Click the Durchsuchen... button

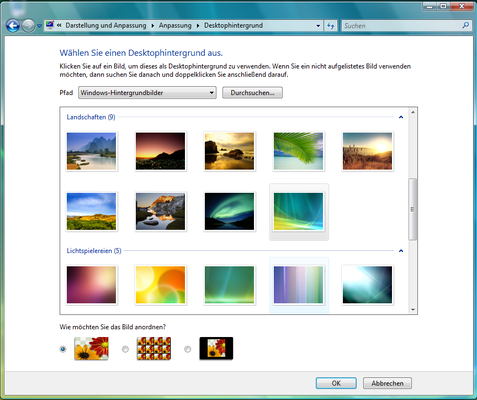click(252, 93)
